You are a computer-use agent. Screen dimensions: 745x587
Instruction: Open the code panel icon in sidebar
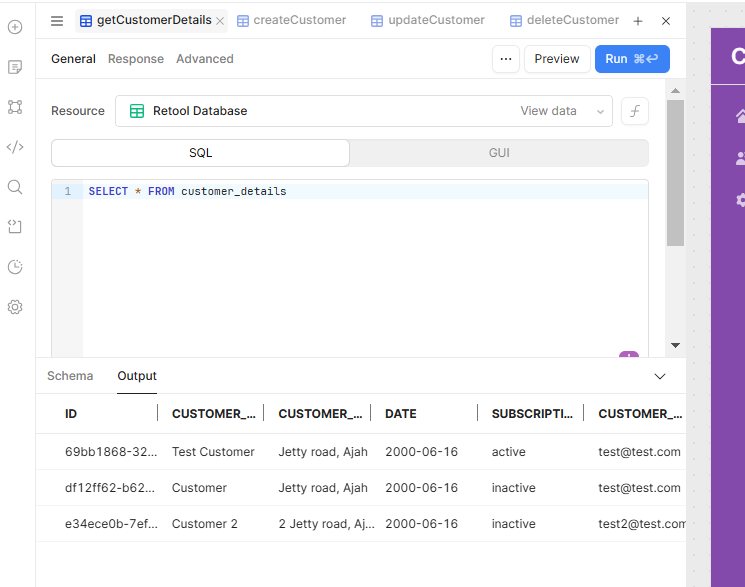(15, 147)
